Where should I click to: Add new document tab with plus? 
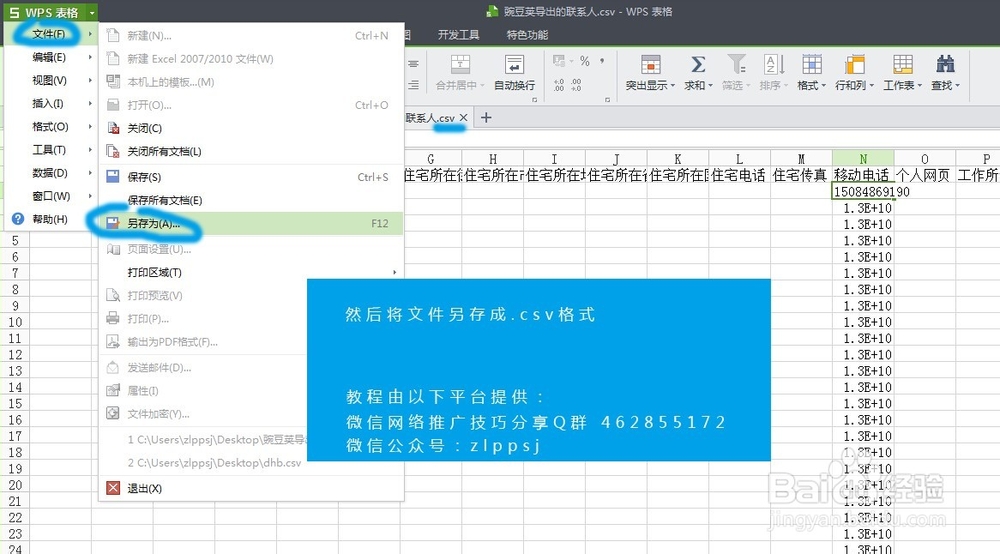click(486, 117)
